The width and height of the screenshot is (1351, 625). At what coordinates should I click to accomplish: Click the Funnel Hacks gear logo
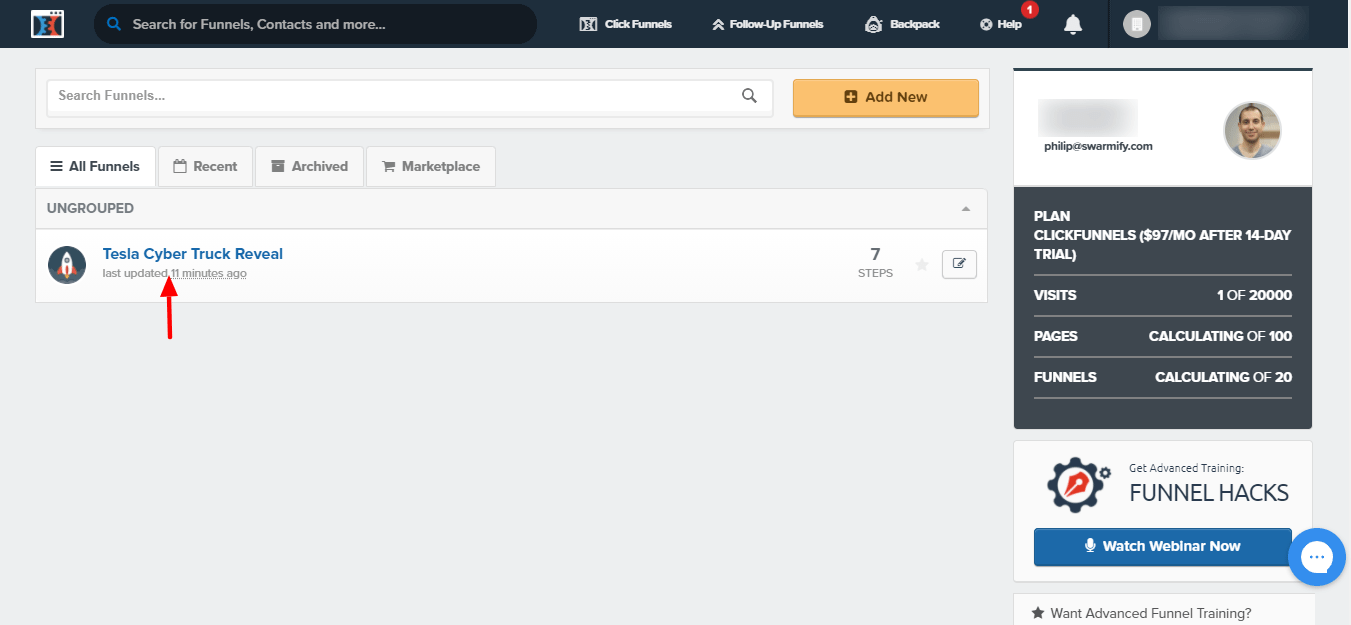tap(1079, 484)
